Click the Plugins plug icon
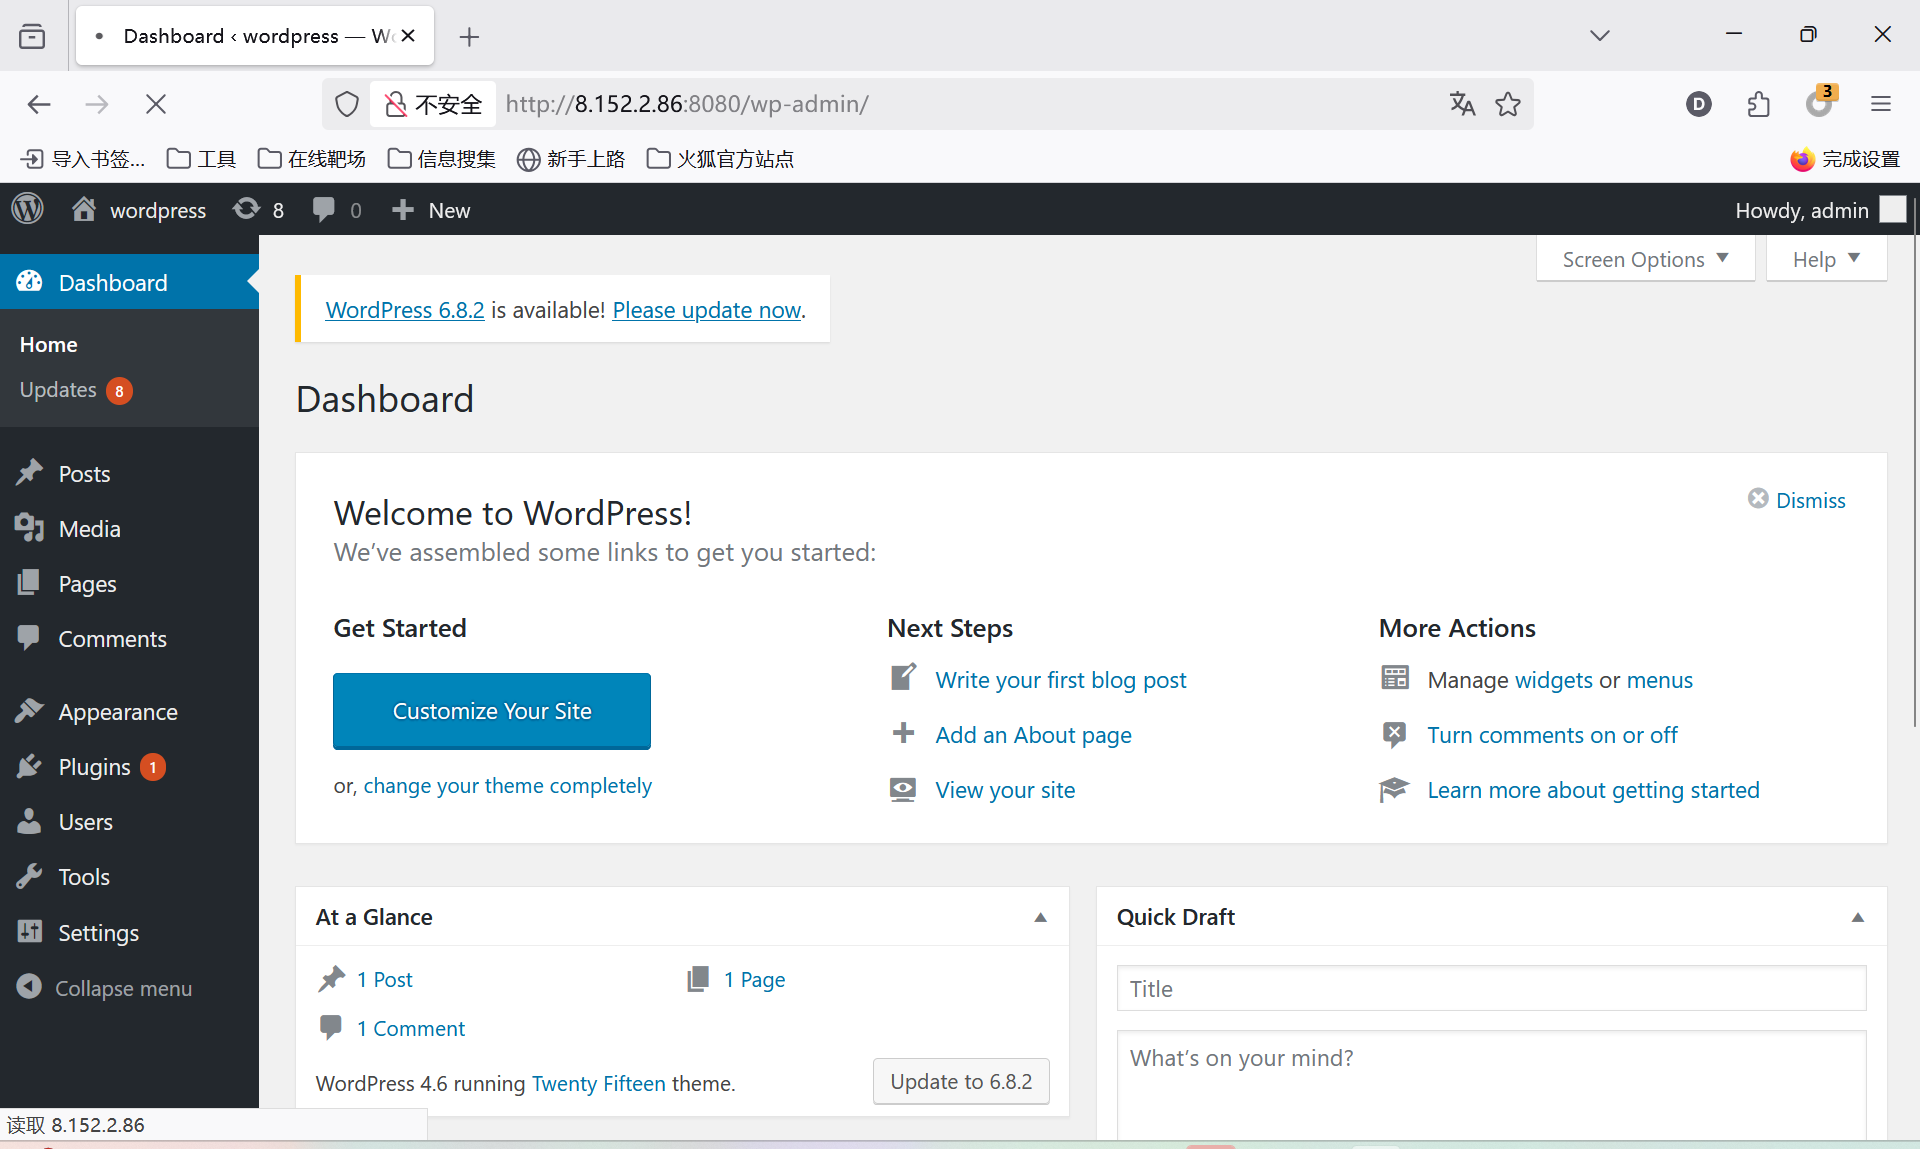Screen dimensions: 1920x1149 point(30,766)
